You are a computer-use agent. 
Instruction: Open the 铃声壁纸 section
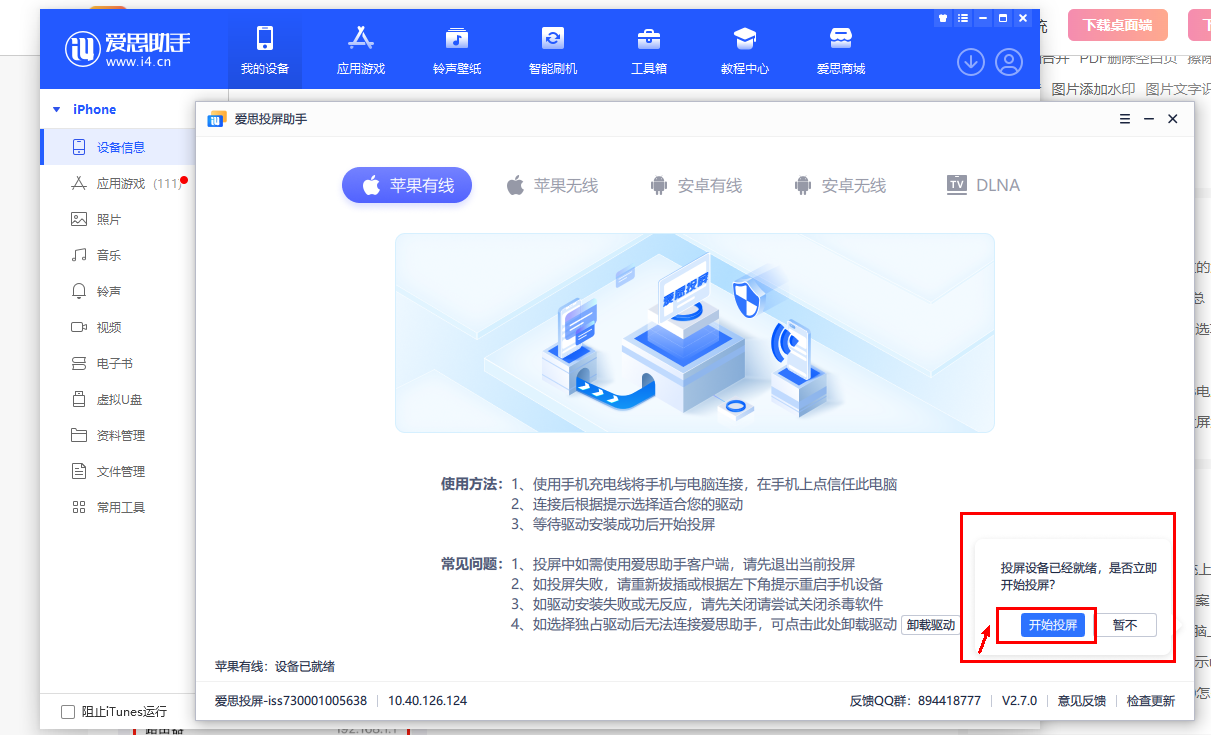coord(457,50)
